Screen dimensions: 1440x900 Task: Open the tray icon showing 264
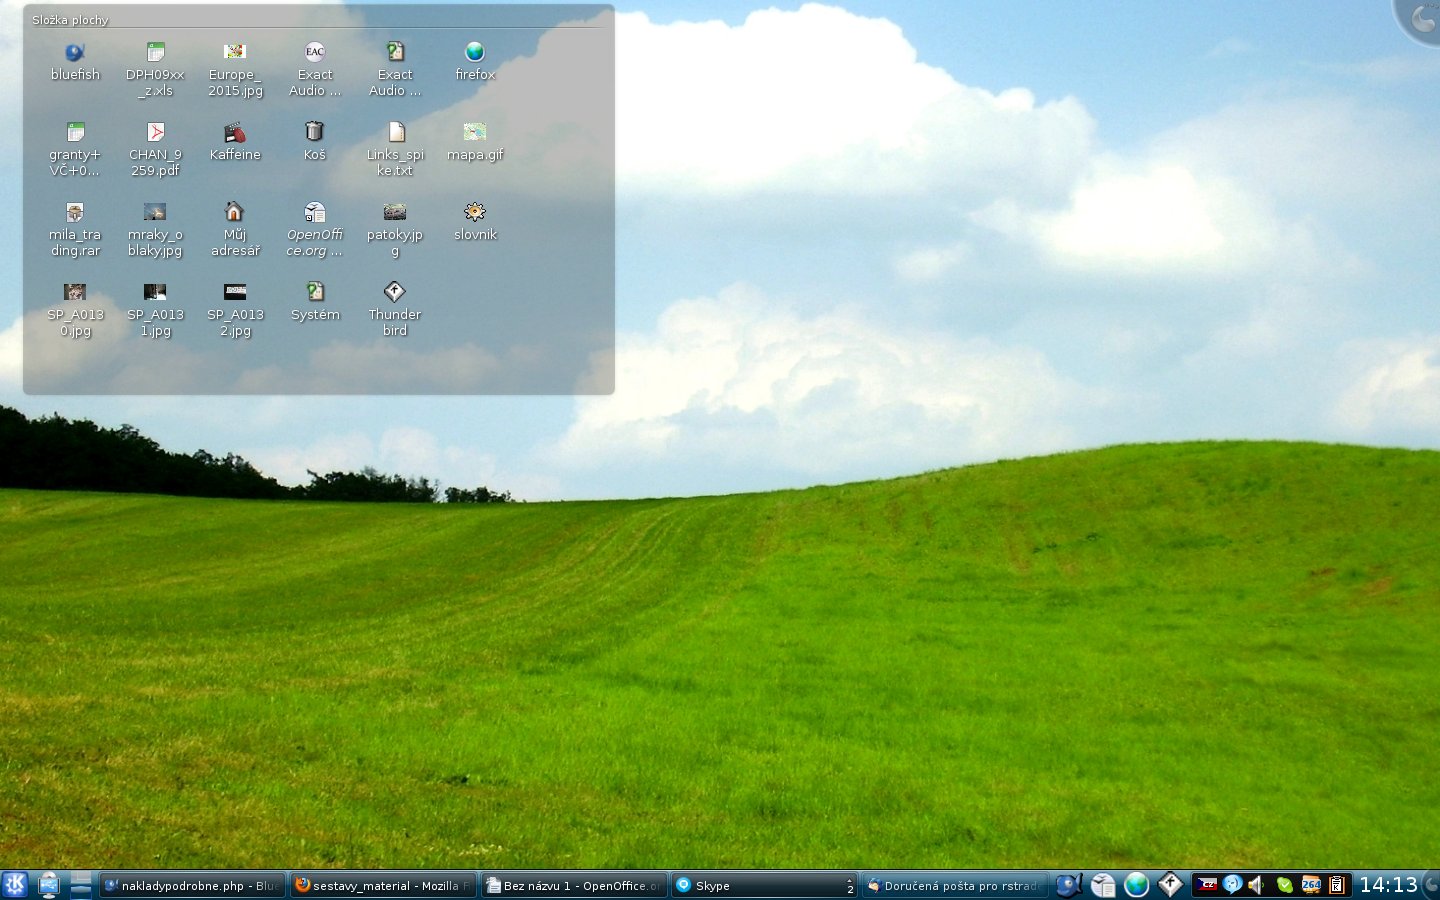pyautogui.click(x=1311, y=885)
